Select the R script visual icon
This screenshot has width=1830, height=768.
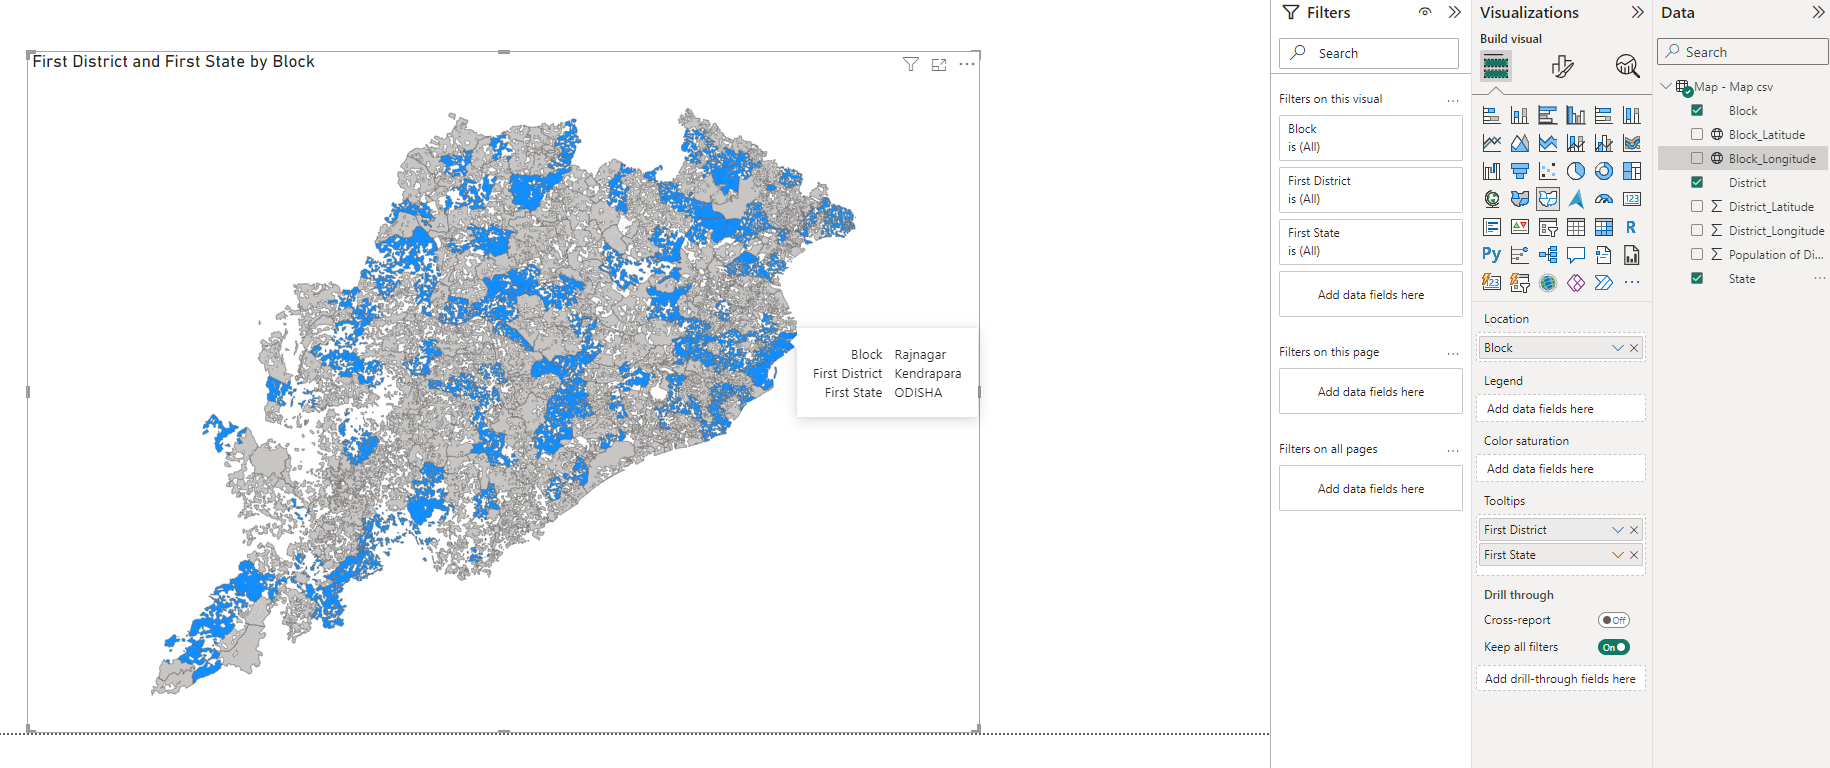[x=1632, y=227]
